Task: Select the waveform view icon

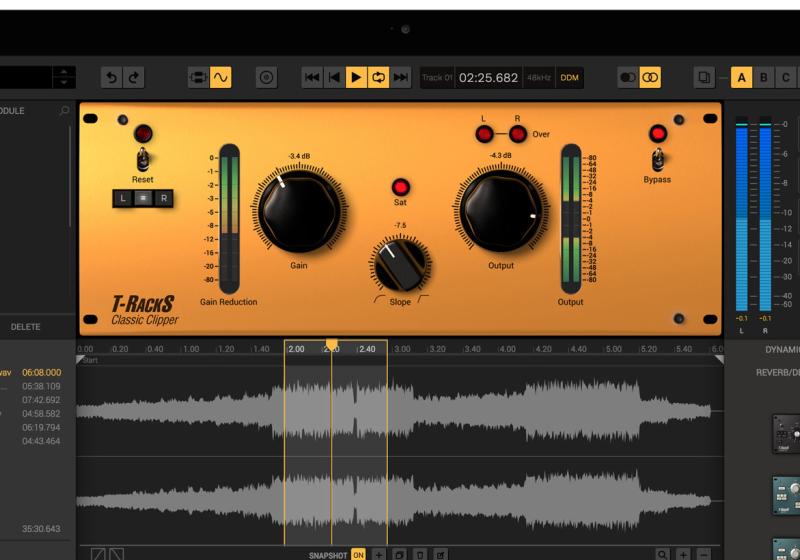Action: coord(220,77)
